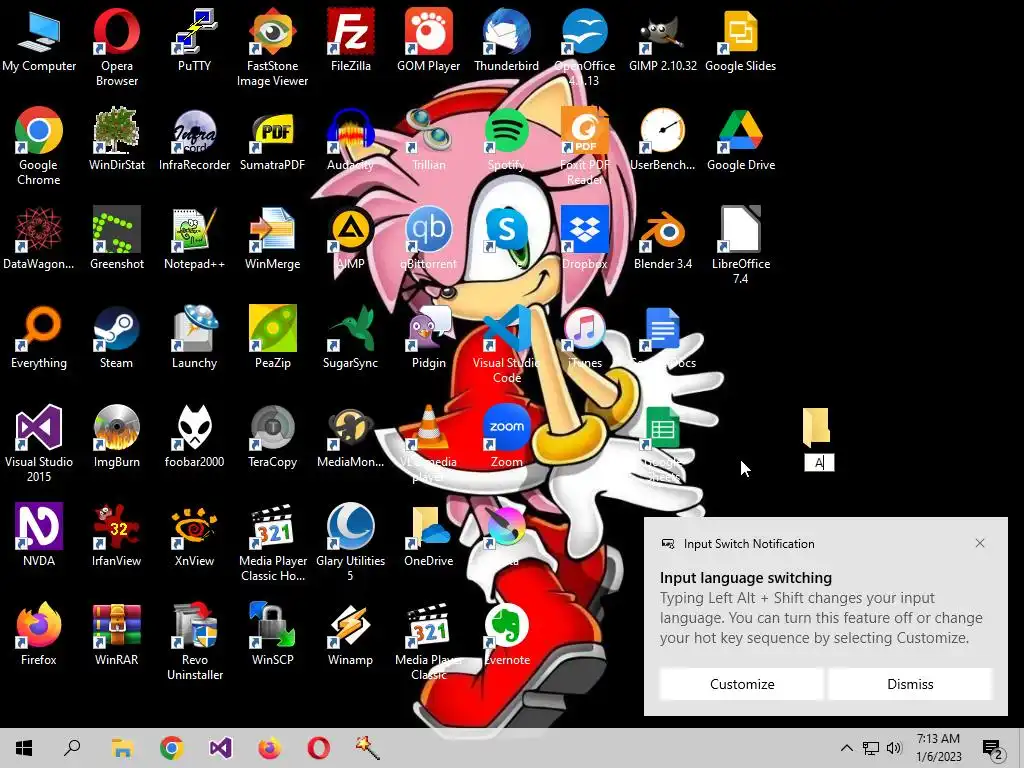Open File Explorer from the taskbar
1024x768 pixels.
tap(122, 748)
